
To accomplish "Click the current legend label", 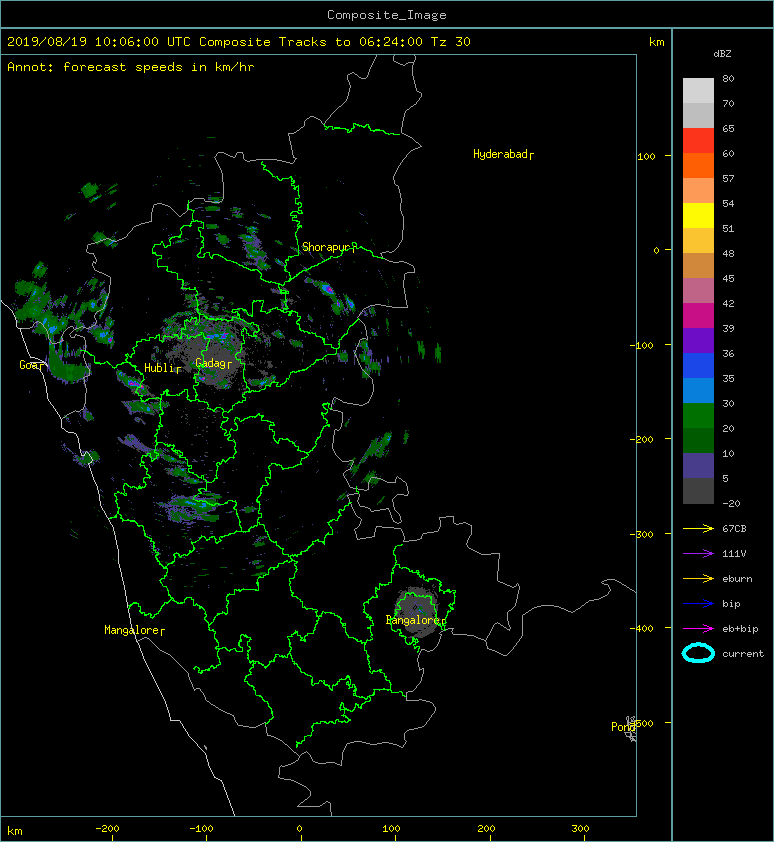I will coord(743,654).
